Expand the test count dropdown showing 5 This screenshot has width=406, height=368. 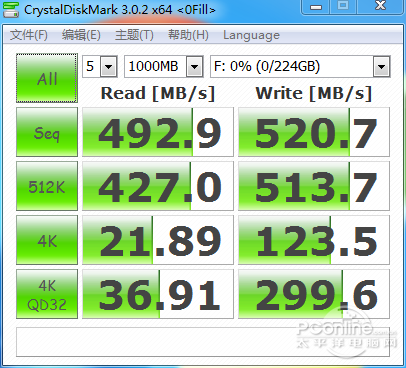[108, 67]
